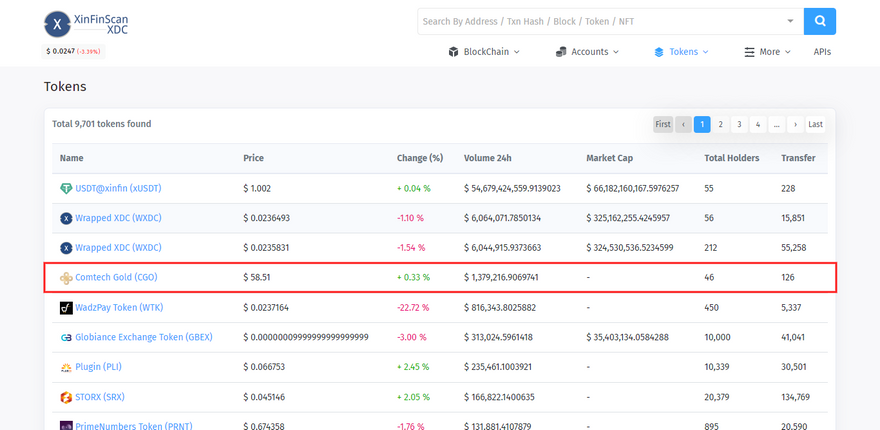Screen dimensions: 880x430
Task: Click the next page arrow
Action: click(x=794, y=125)
